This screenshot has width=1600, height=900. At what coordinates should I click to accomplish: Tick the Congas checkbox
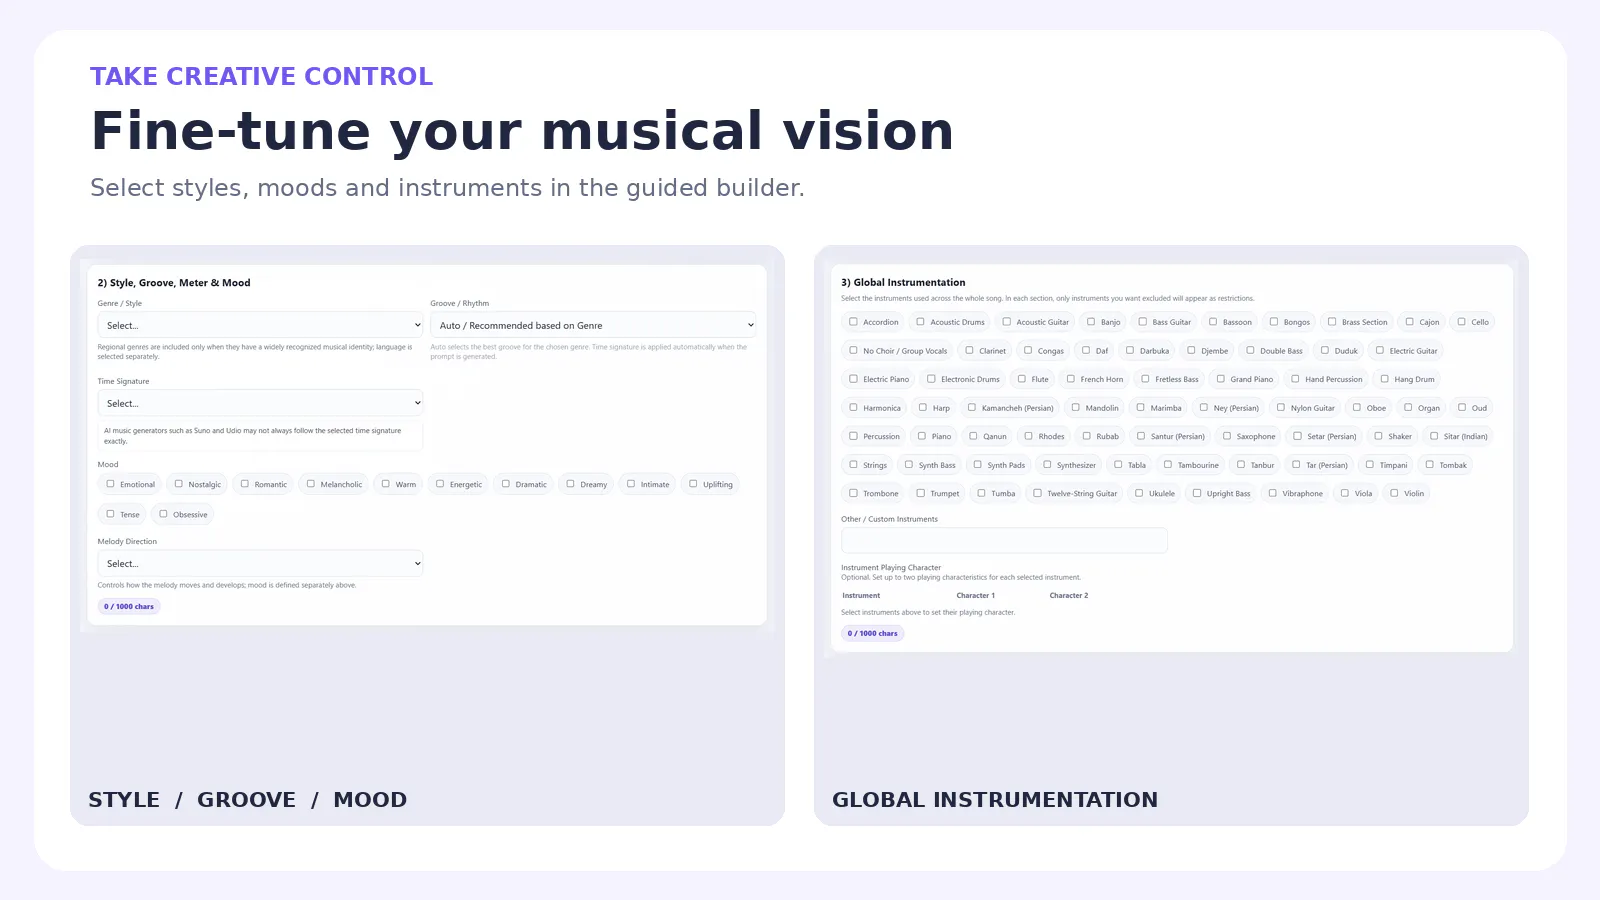1028,350
